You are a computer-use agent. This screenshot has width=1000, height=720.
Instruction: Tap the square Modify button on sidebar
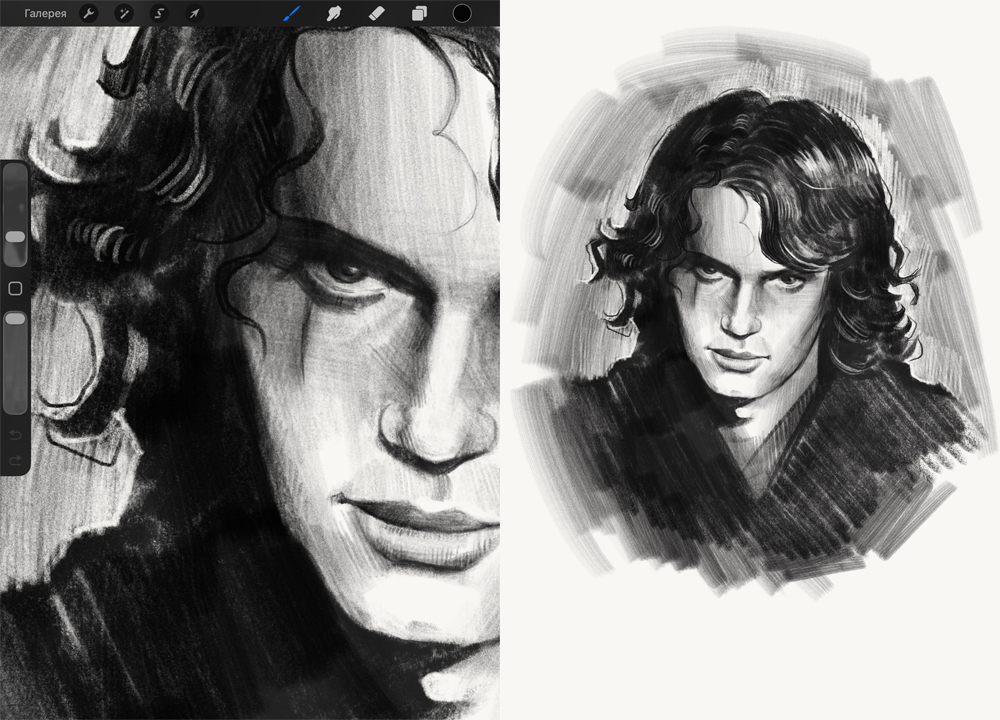coord(15,288)
